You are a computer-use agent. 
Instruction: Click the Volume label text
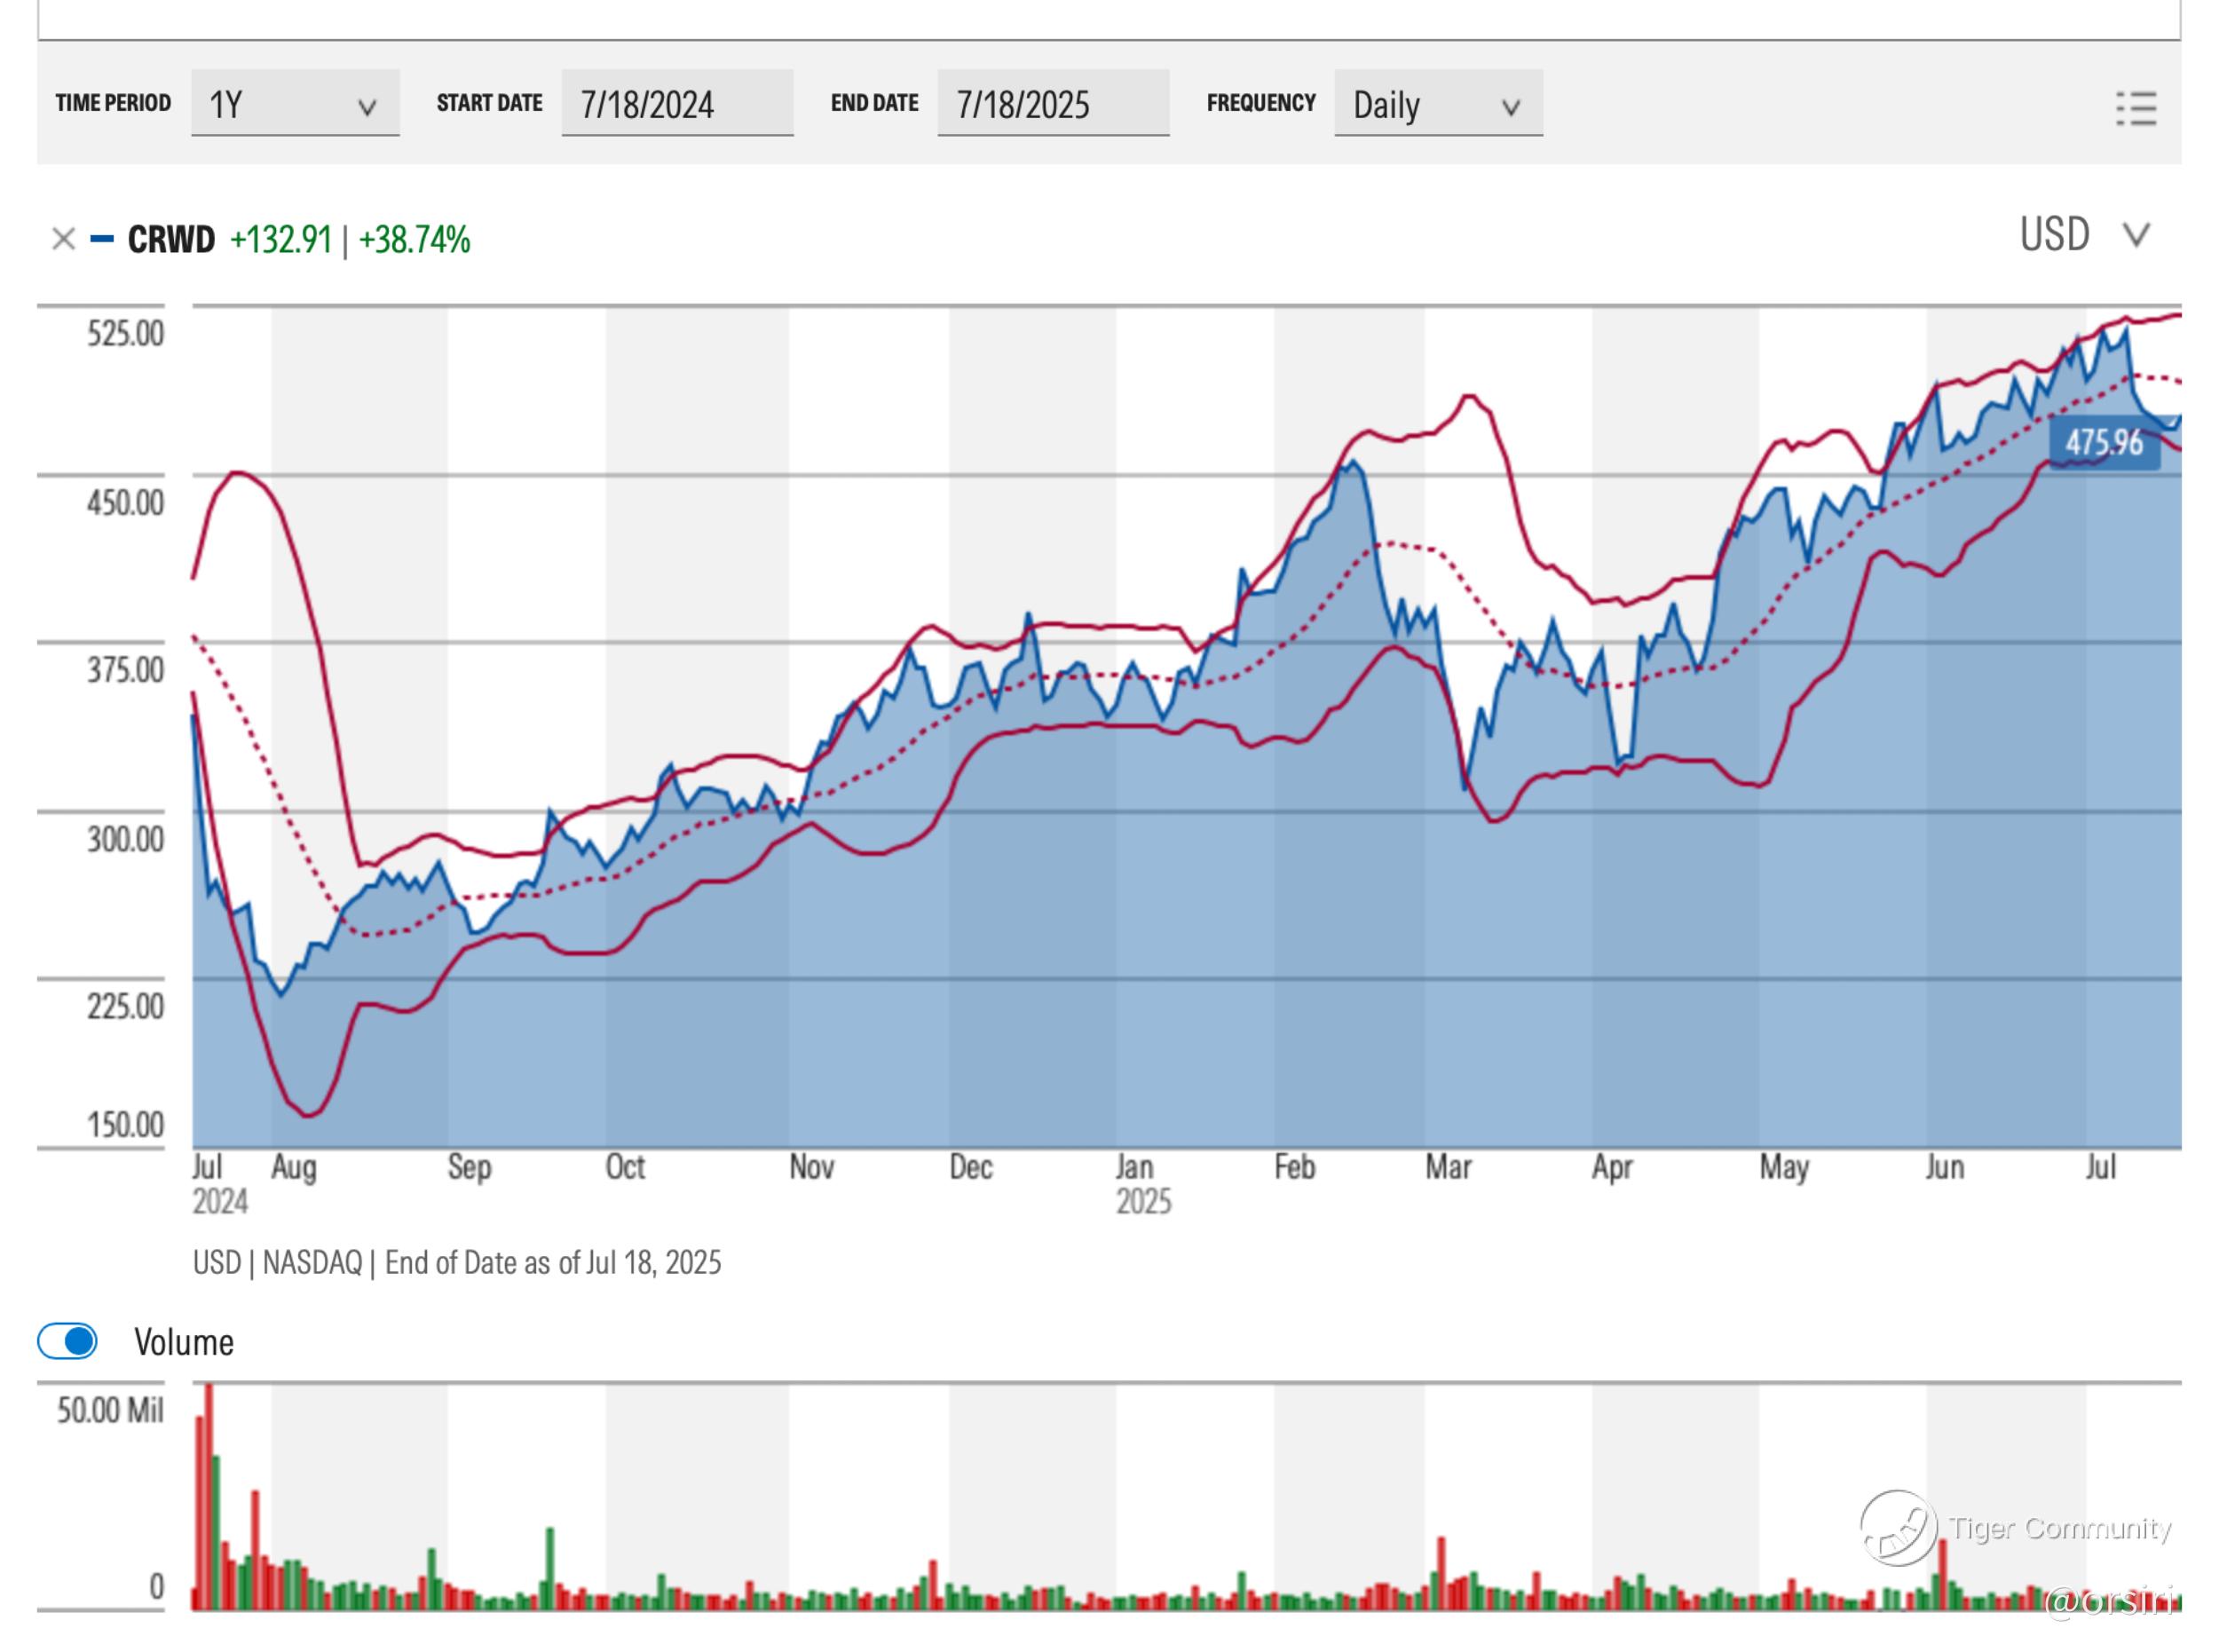pos(184,1342)
